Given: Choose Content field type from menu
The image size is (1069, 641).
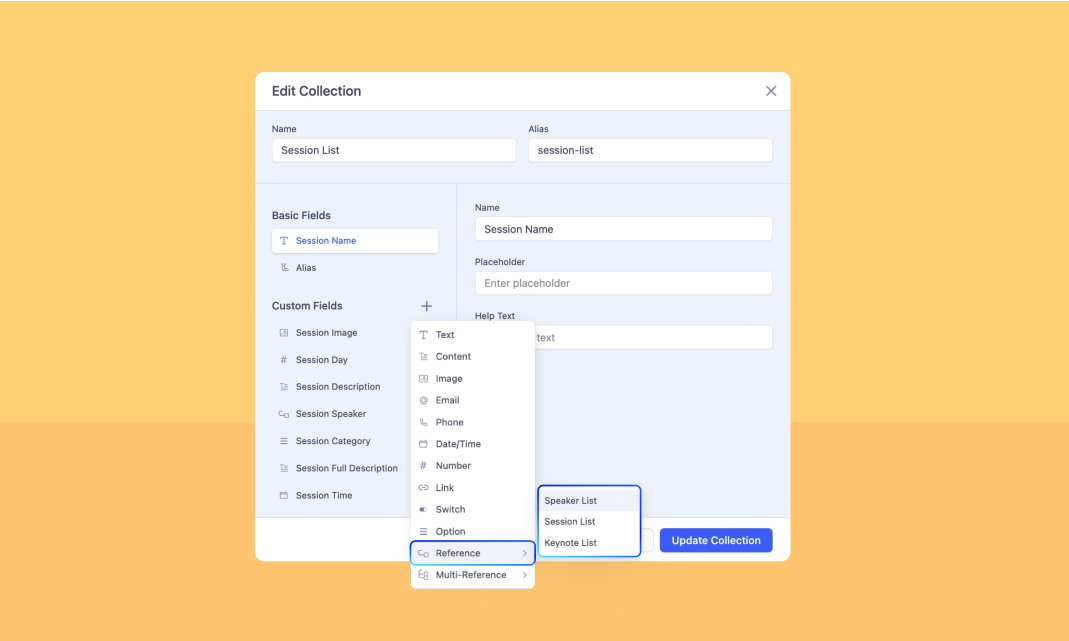Looking at the screenshot, I should point(472,357).
